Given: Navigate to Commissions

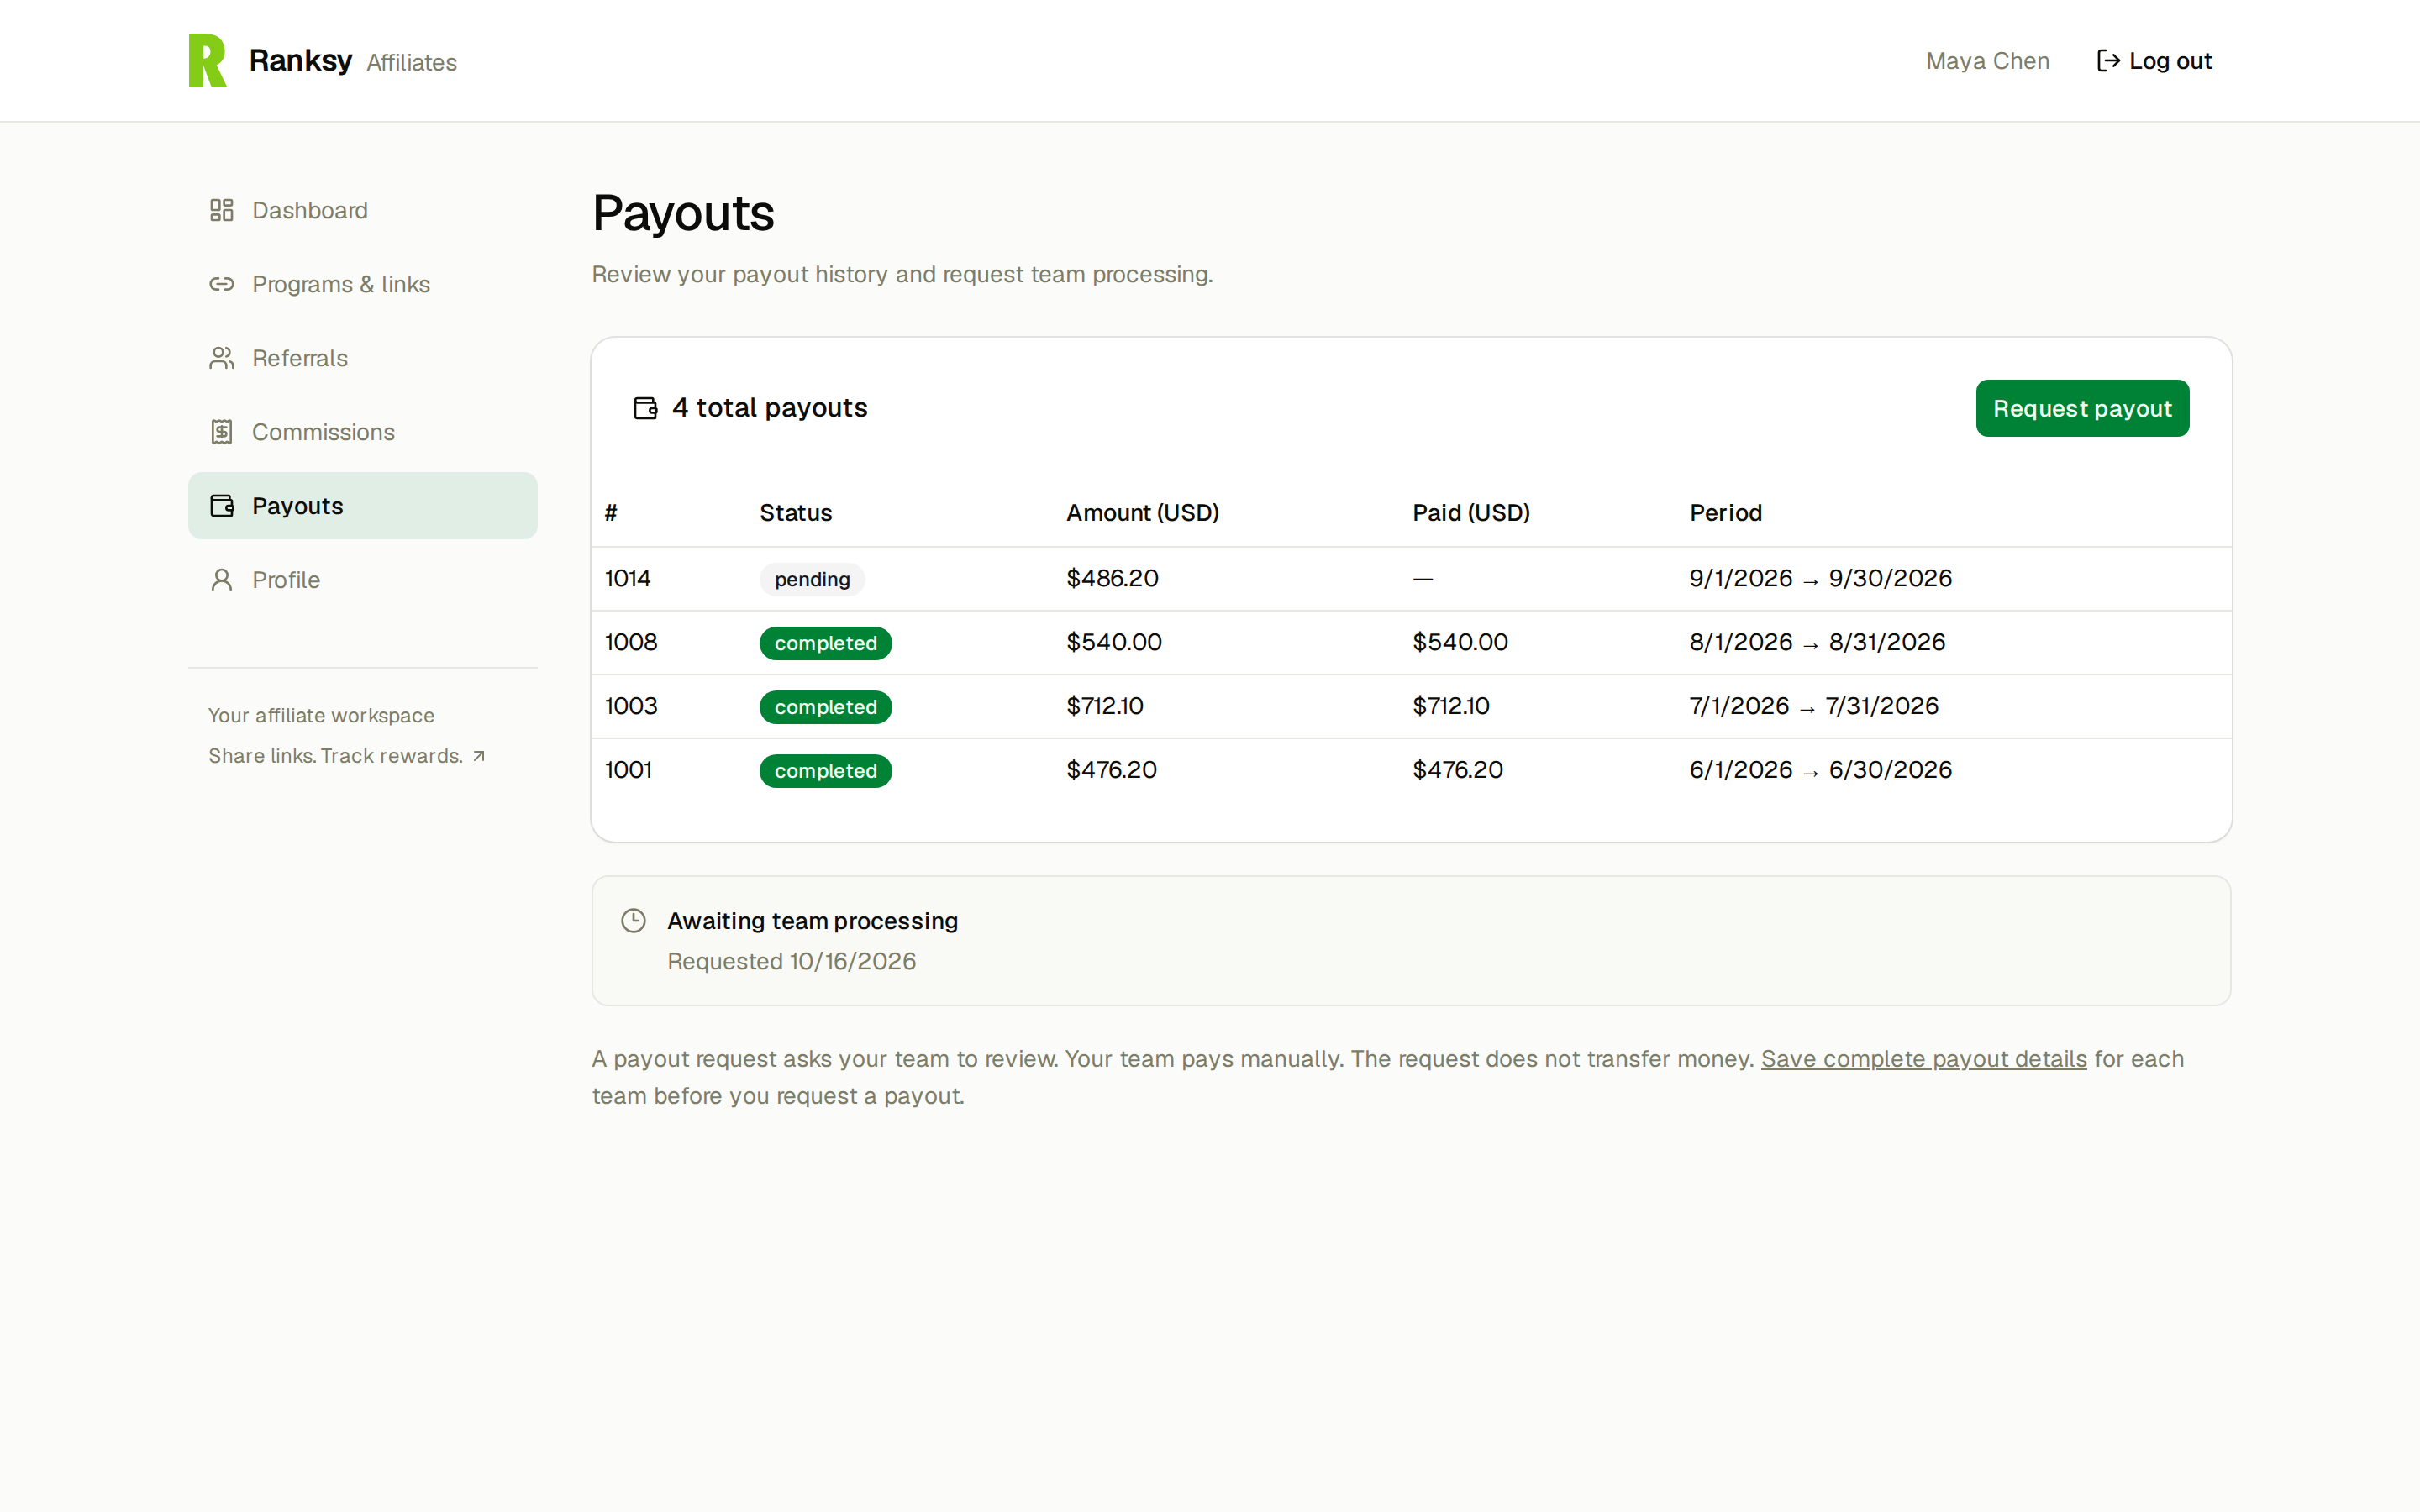Looking at the screenshot, I should (x=363, y=432).
